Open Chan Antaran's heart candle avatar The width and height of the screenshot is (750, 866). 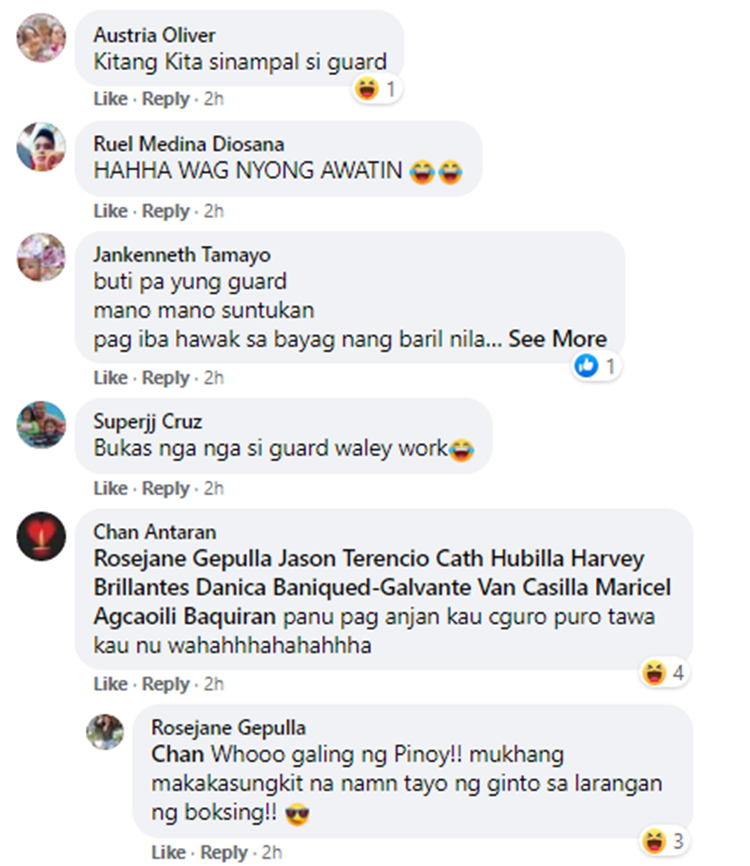point(41,536)
